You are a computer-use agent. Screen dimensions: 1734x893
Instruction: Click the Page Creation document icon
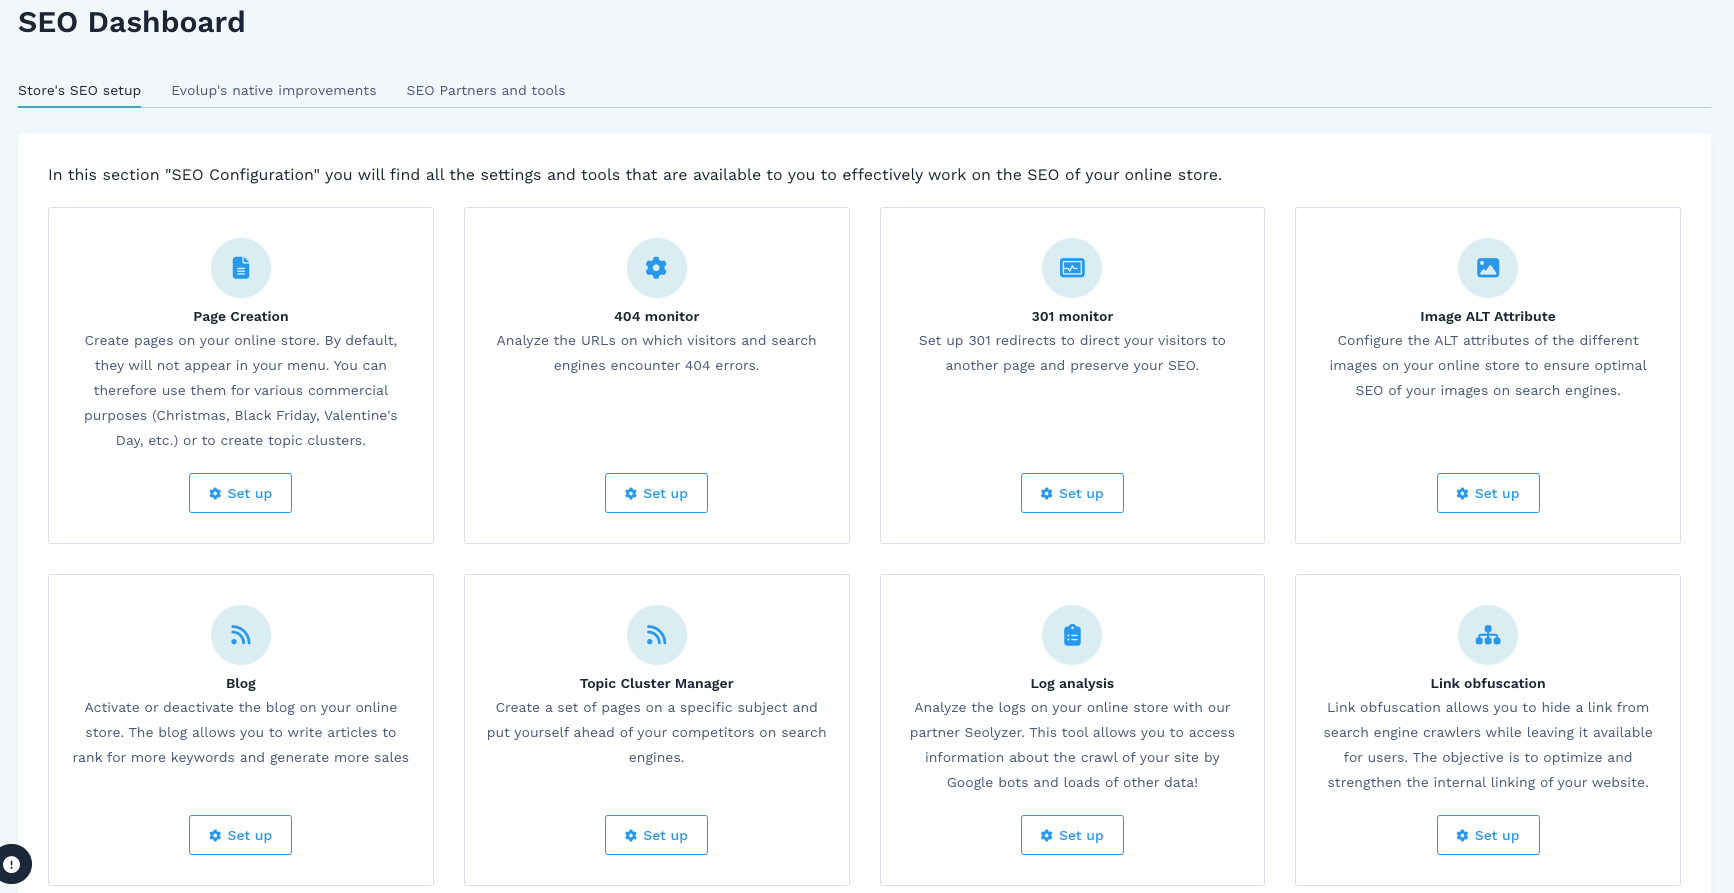(x=241, y=268)
